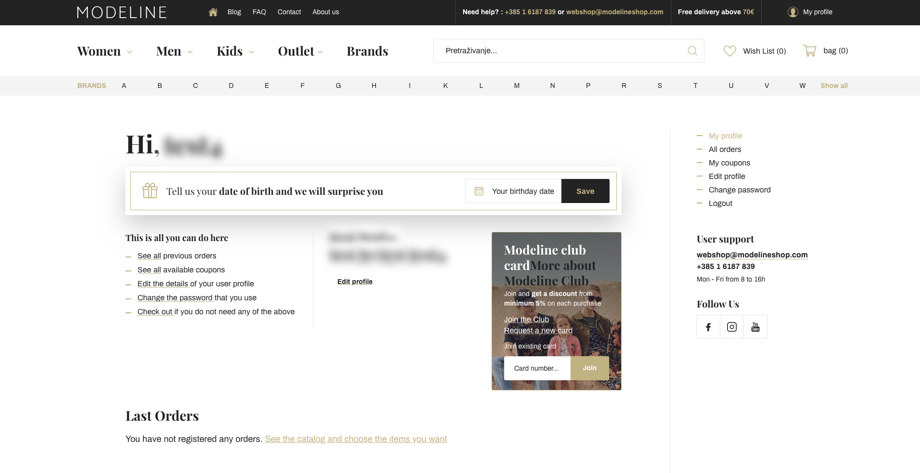Expand the Men menu
This screenshot has height=473, width=920.
pyautogui.click(x=174, y=51)
